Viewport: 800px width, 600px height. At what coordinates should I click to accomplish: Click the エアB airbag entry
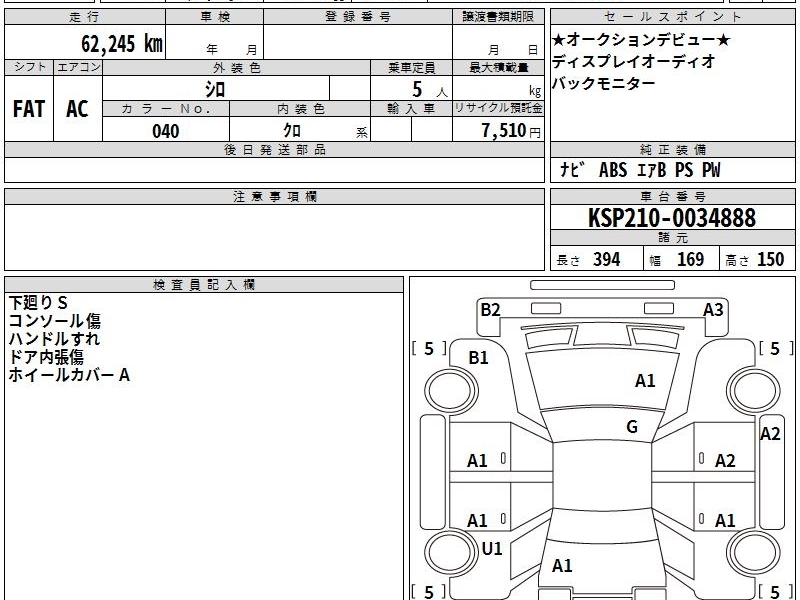tap(652, 170)
